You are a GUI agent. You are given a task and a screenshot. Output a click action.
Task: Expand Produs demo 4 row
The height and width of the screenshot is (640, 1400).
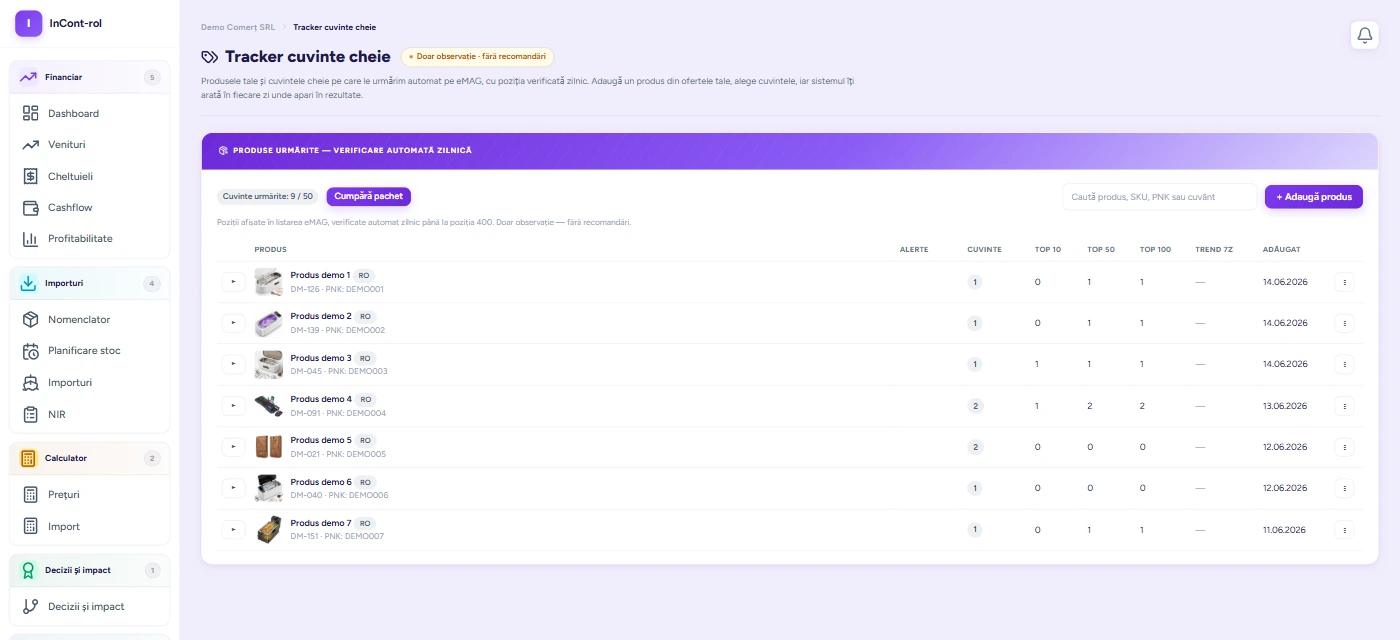pyautogui.click(x=233, y=406)
